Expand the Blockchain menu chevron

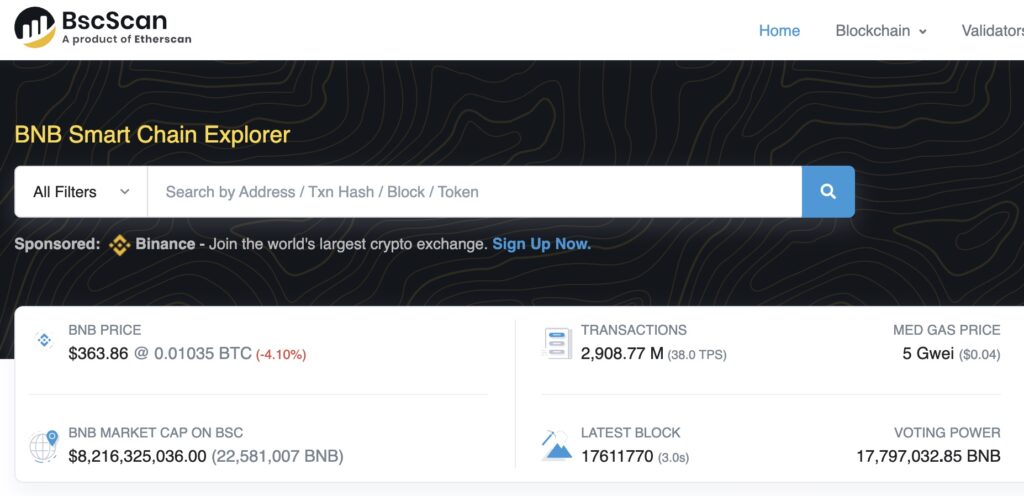tap(923, 31)
